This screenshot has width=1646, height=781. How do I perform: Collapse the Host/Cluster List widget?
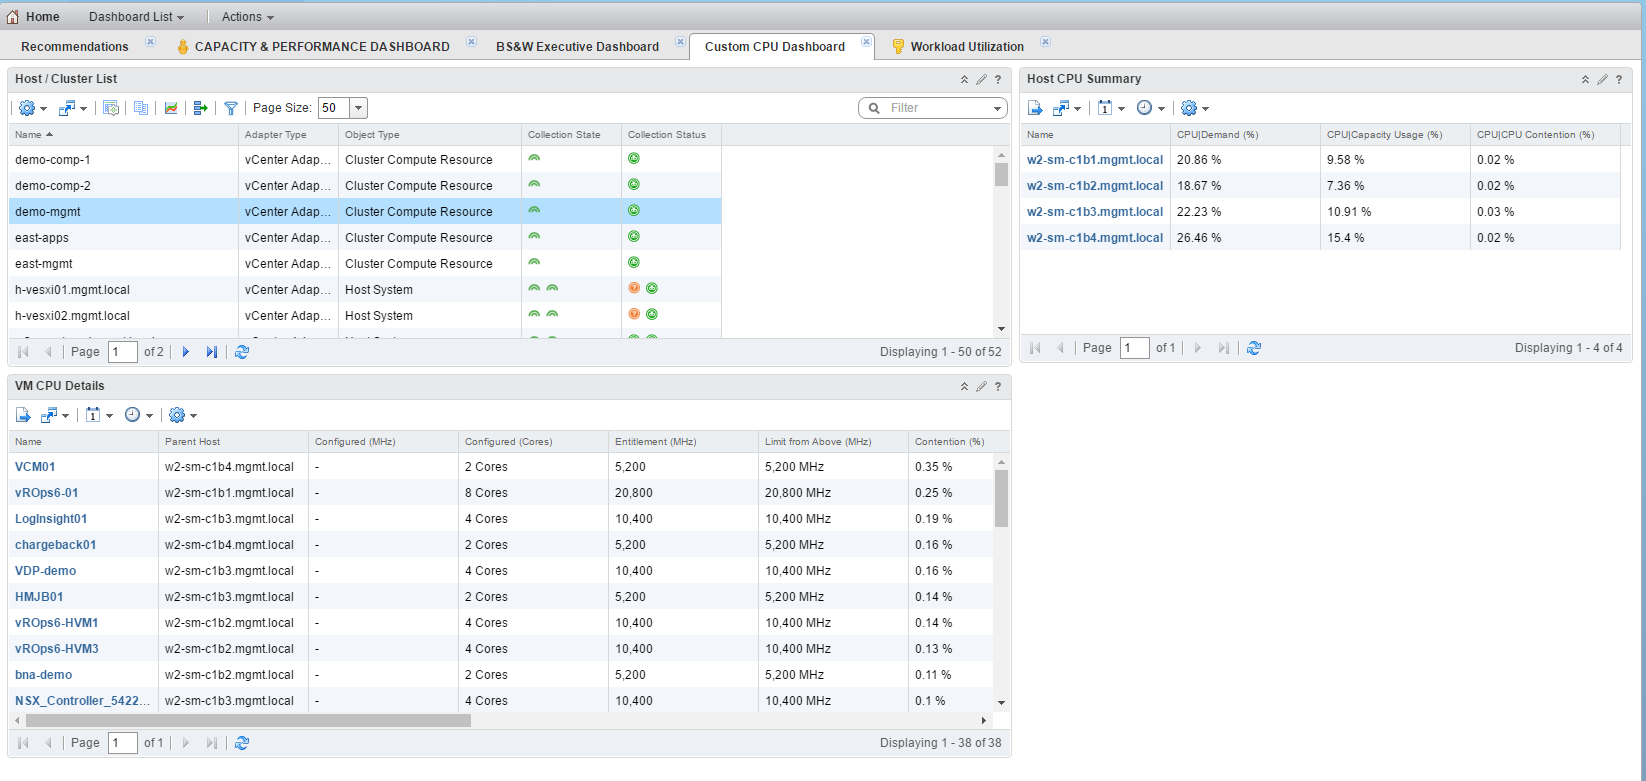(x=964, y=80)
